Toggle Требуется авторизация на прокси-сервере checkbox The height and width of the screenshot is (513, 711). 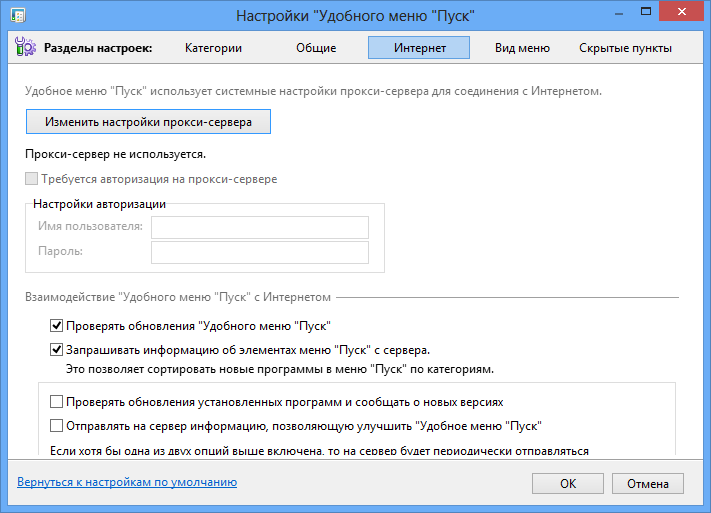32,179
